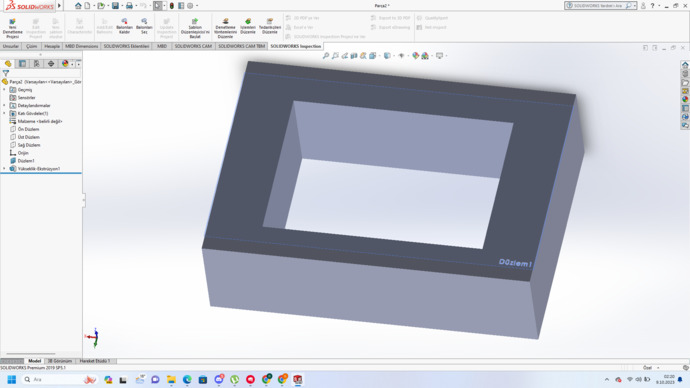Click Apply Scene icon
The image size is (690, 388).
425,56
